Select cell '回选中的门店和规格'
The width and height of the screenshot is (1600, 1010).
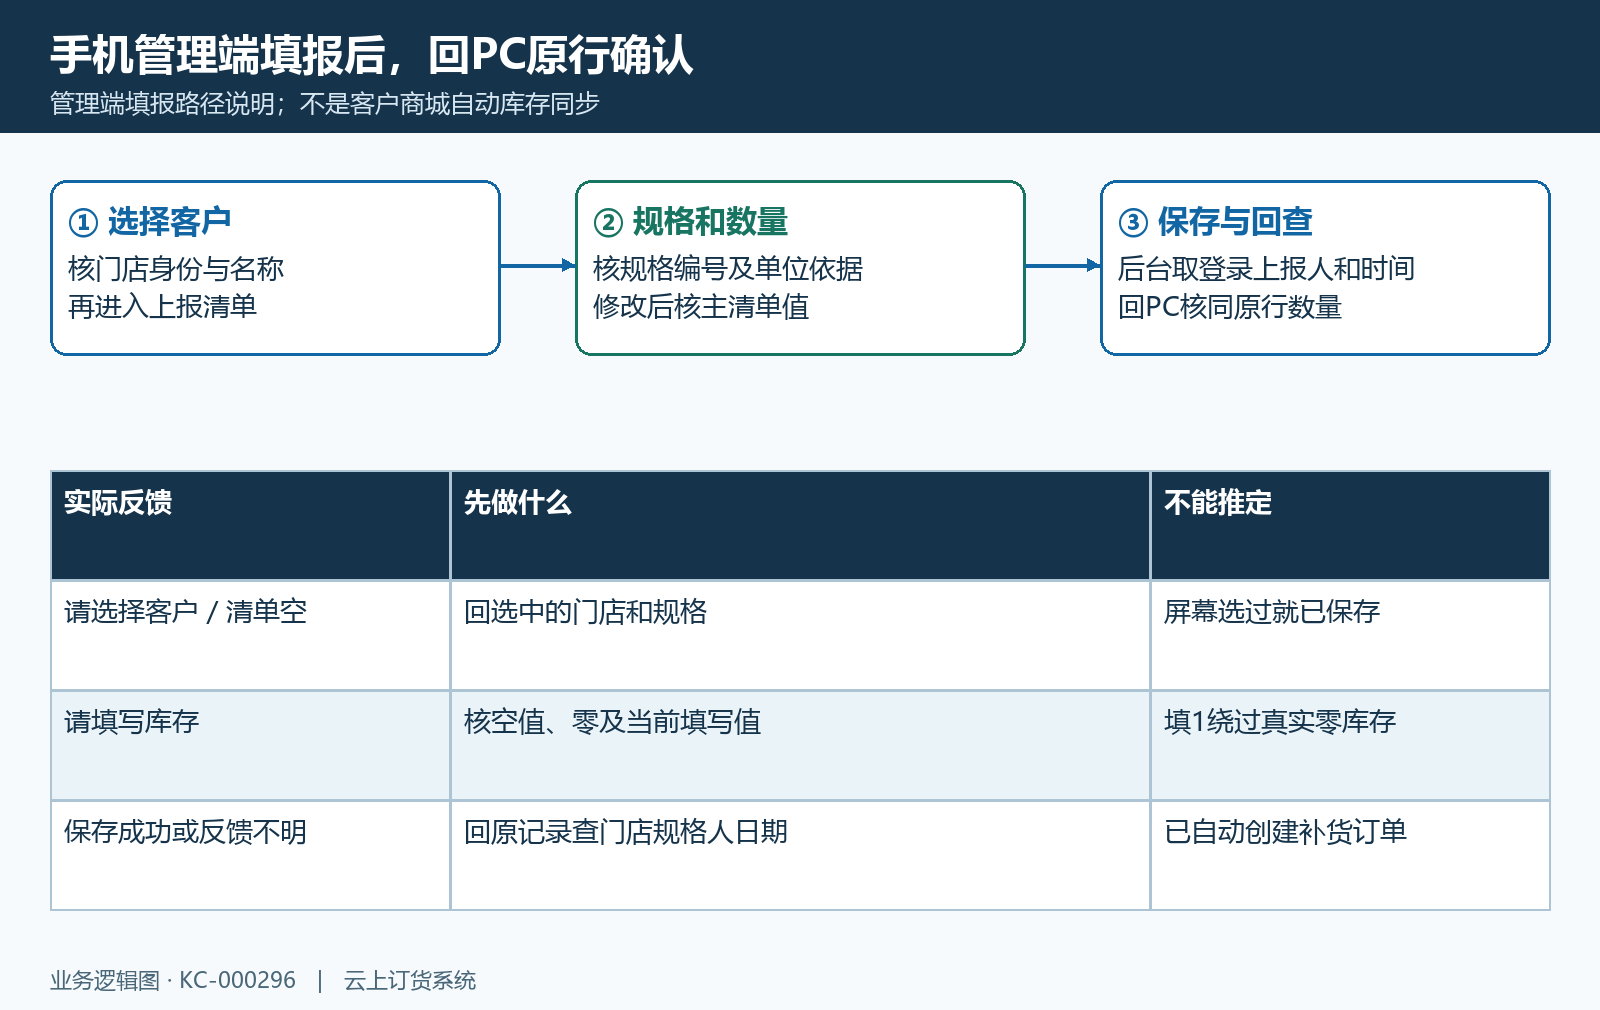click(x=800, y=636)
